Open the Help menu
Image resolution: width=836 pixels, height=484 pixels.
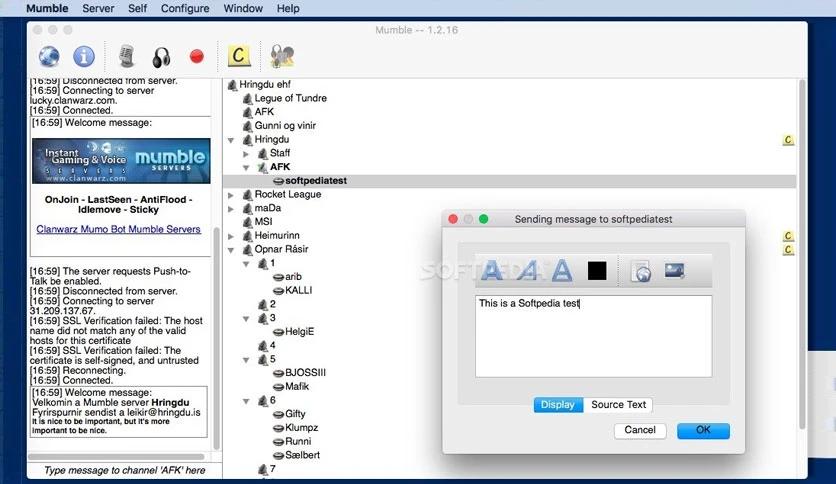click(x=288, y=9)
